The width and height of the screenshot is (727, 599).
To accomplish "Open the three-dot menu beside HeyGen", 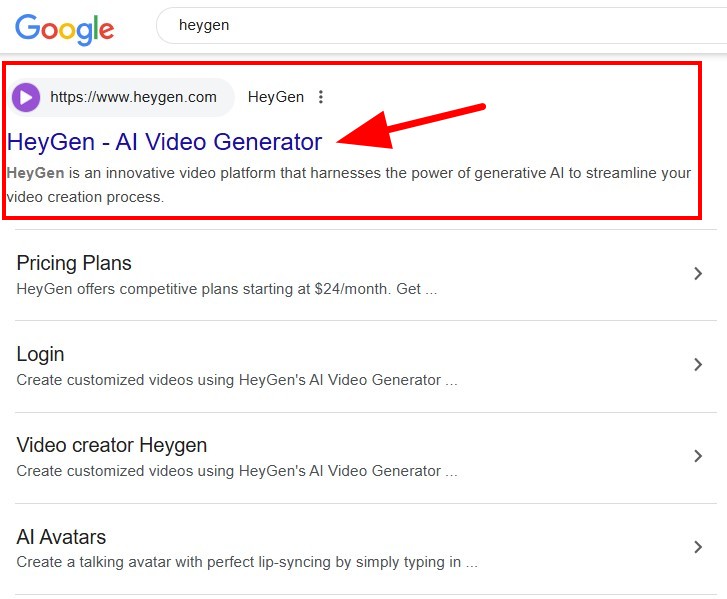I will [320, 97].
